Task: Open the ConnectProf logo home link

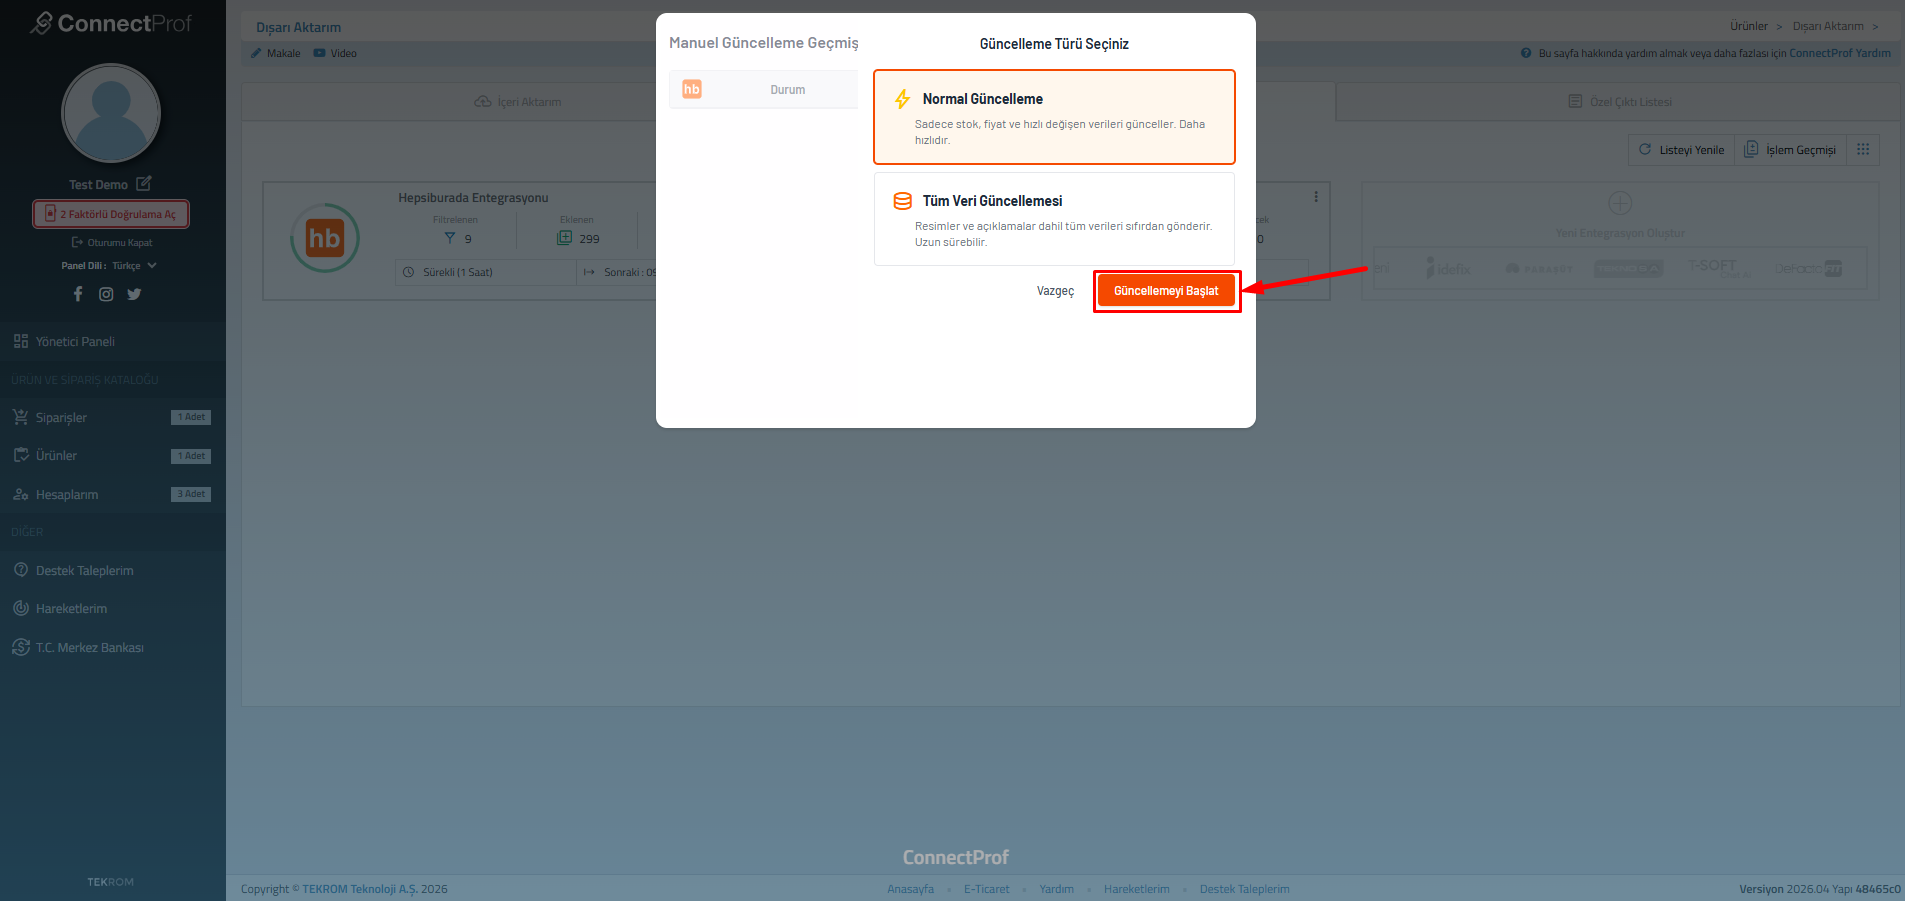Action: click(x=111, y=23)
